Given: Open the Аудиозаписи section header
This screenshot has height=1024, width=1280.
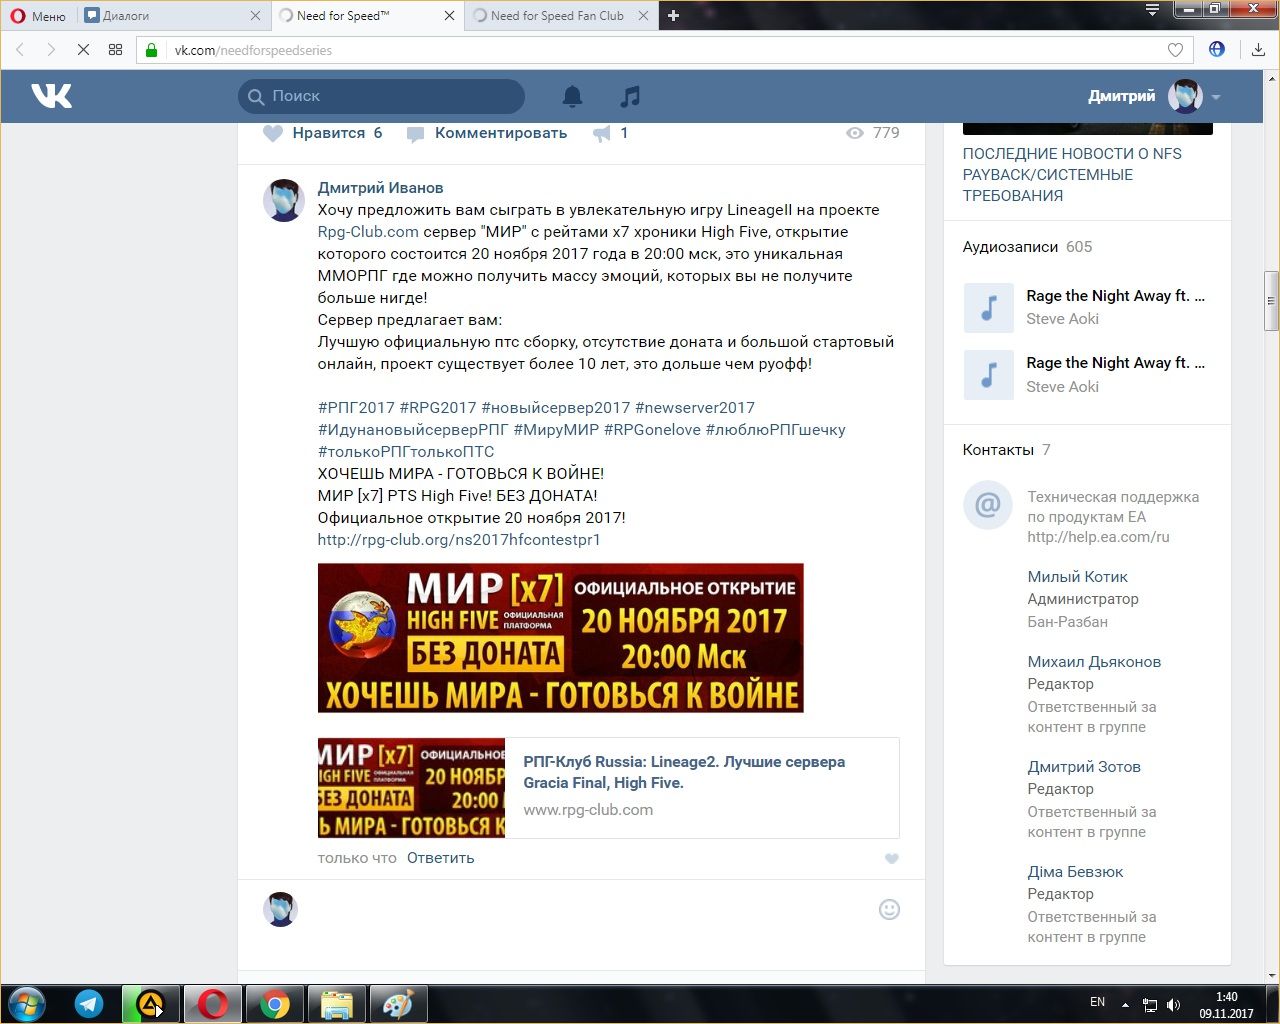Looking at the screenshot, I should (x=1027, y=247).
